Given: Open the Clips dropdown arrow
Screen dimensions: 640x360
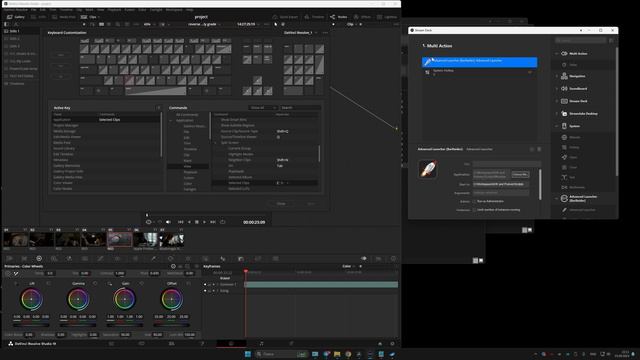Looking at the screenshot, I should (99, 17).
